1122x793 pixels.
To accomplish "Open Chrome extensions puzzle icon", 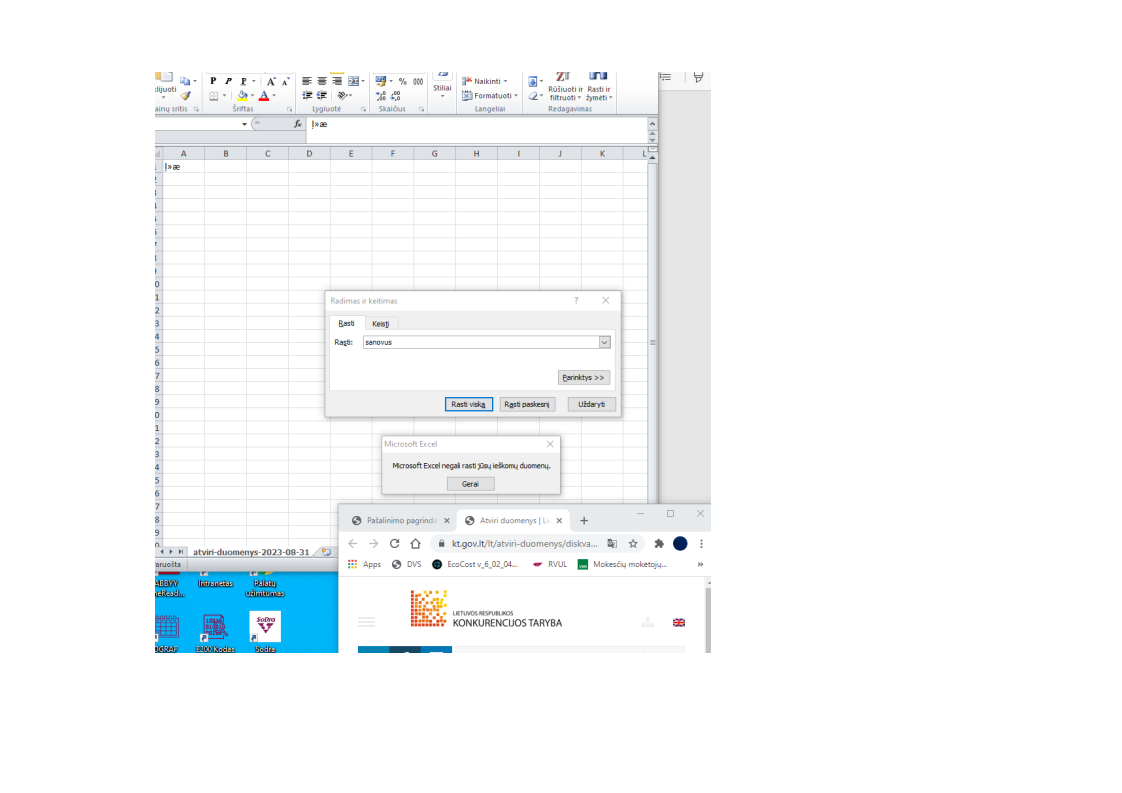I will pyautogui.click(x=658, y=544).
